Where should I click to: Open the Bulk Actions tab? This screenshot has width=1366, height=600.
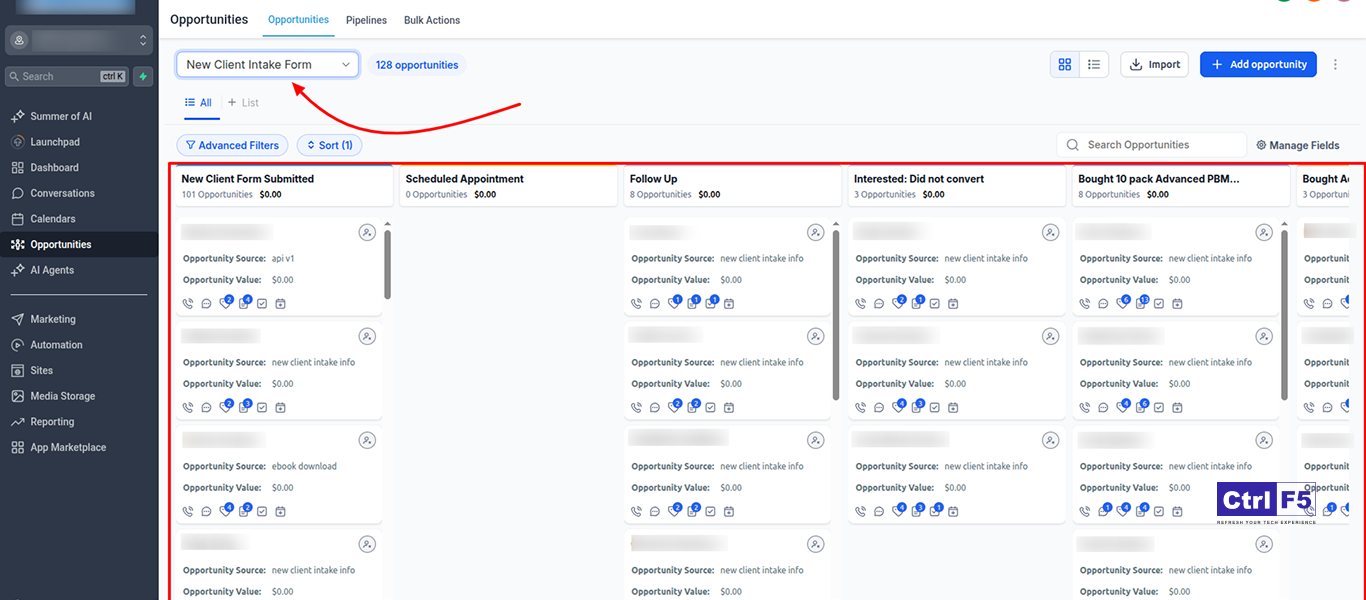(432, 20)
